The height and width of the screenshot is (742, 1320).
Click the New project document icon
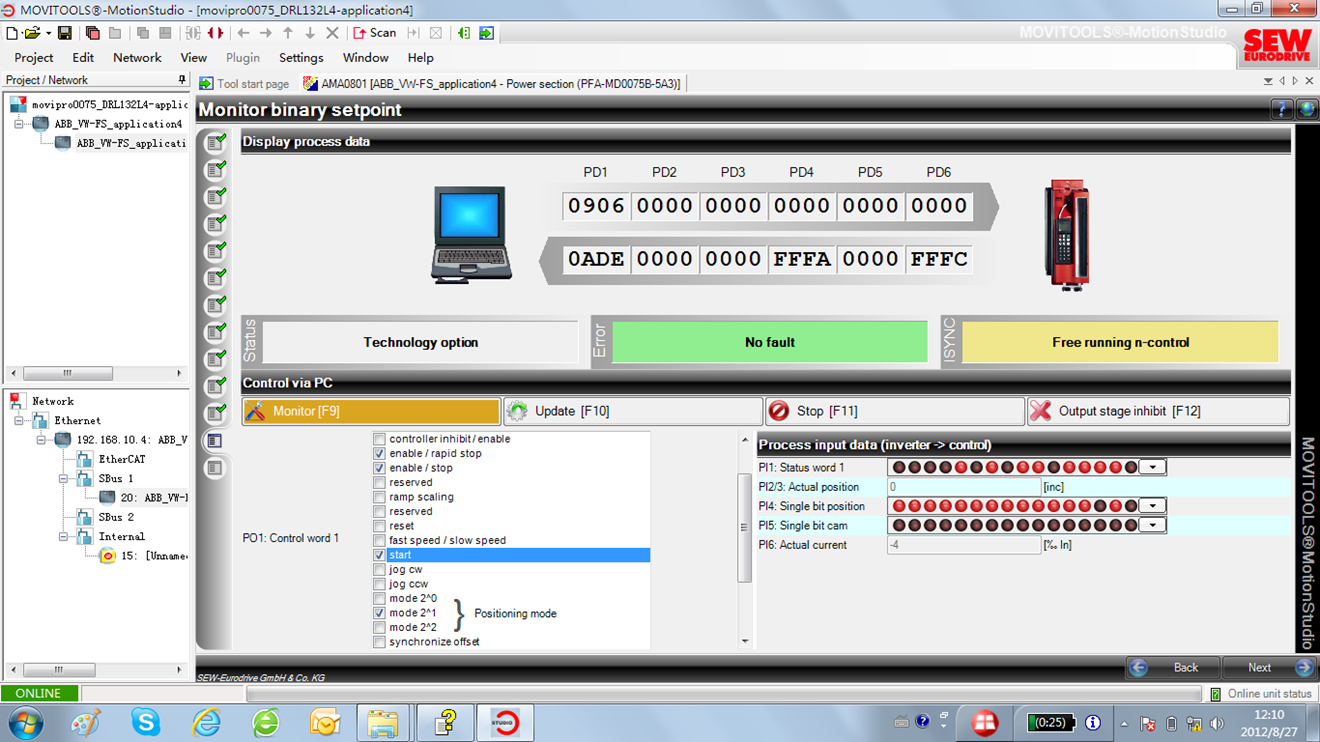pyautogui.click(x=11, y=33)
